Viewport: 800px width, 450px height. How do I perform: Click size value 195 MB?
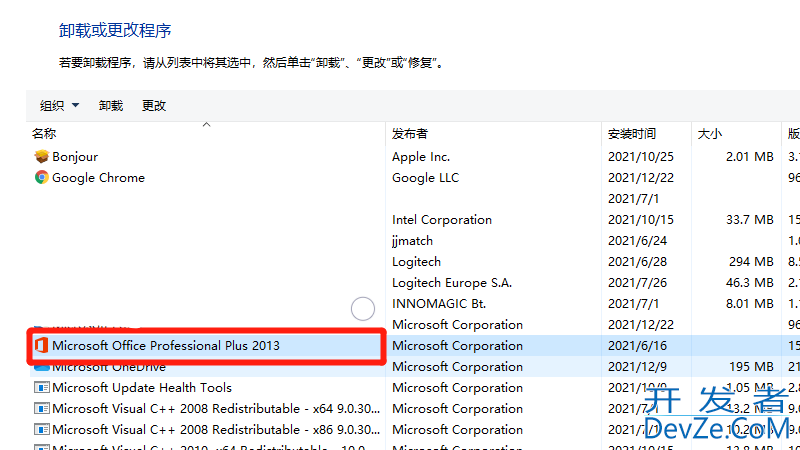(x=751, y=366)
